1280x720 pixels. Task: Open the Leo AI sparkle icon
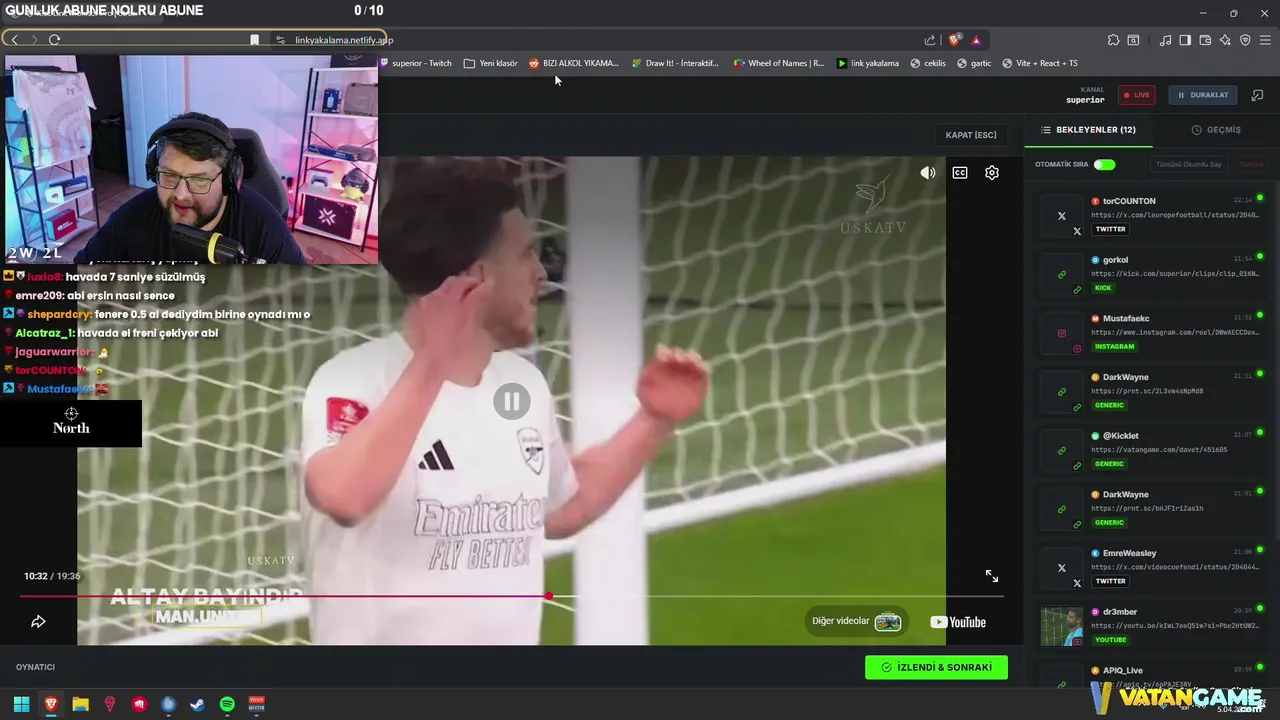tap(1225, 40)
